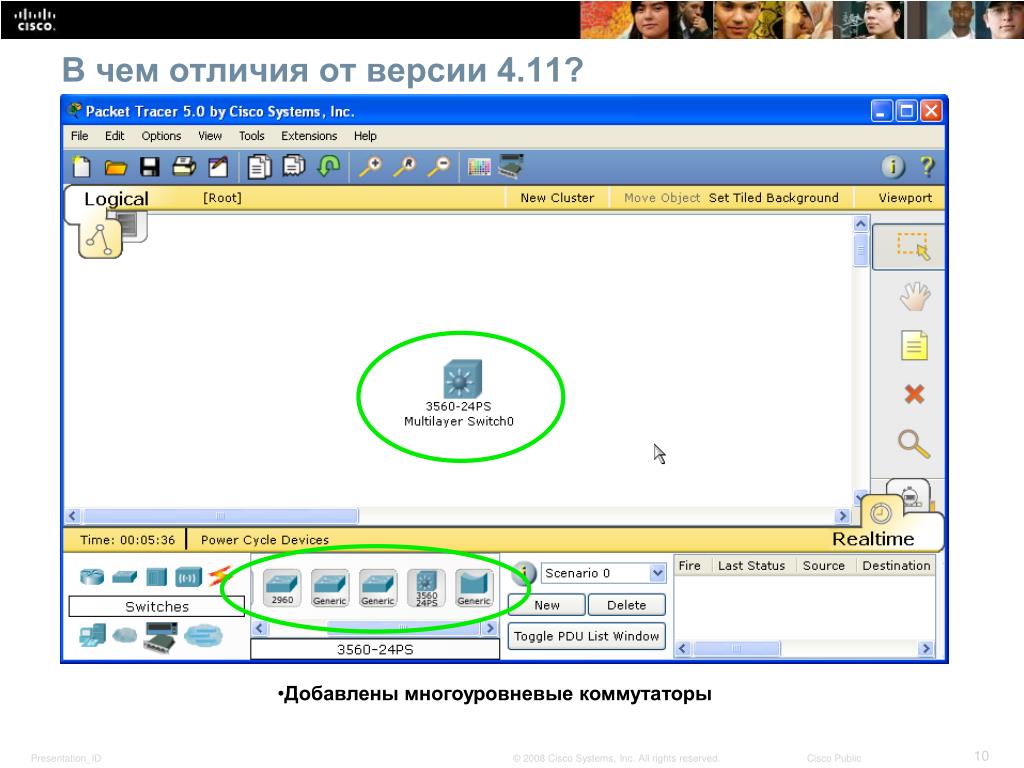Click the [Root] navigation label

coord(222,198)
